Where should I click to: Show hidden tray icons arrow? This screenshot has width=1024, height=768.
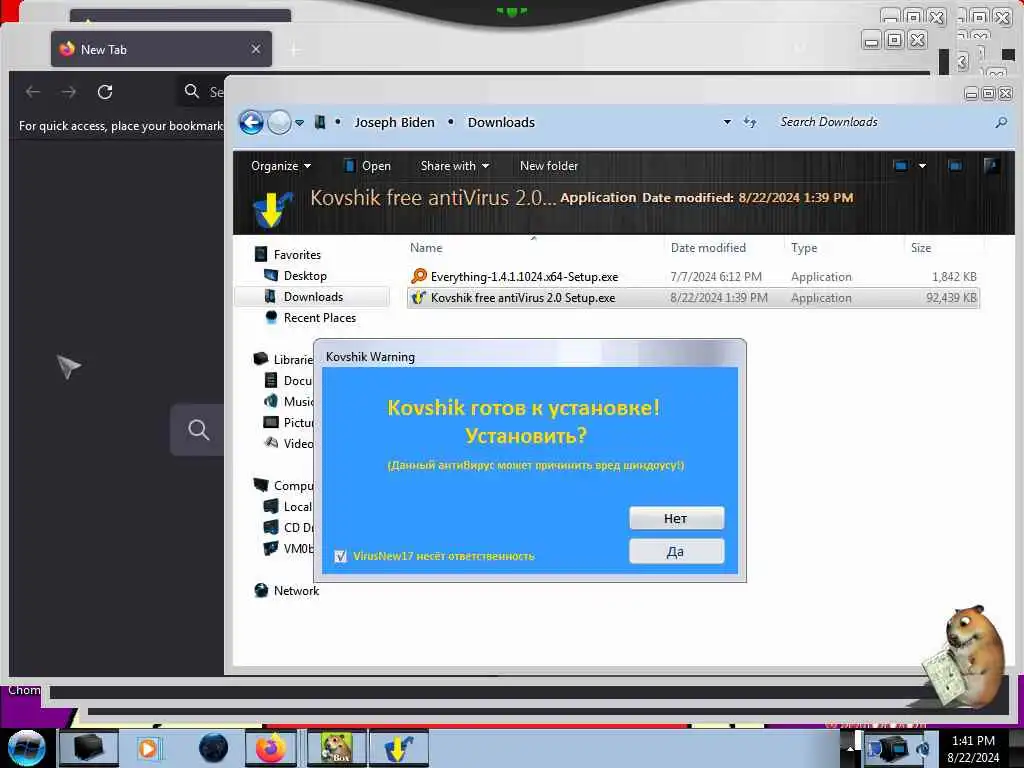pyautogui.click(x=850, y=747)
